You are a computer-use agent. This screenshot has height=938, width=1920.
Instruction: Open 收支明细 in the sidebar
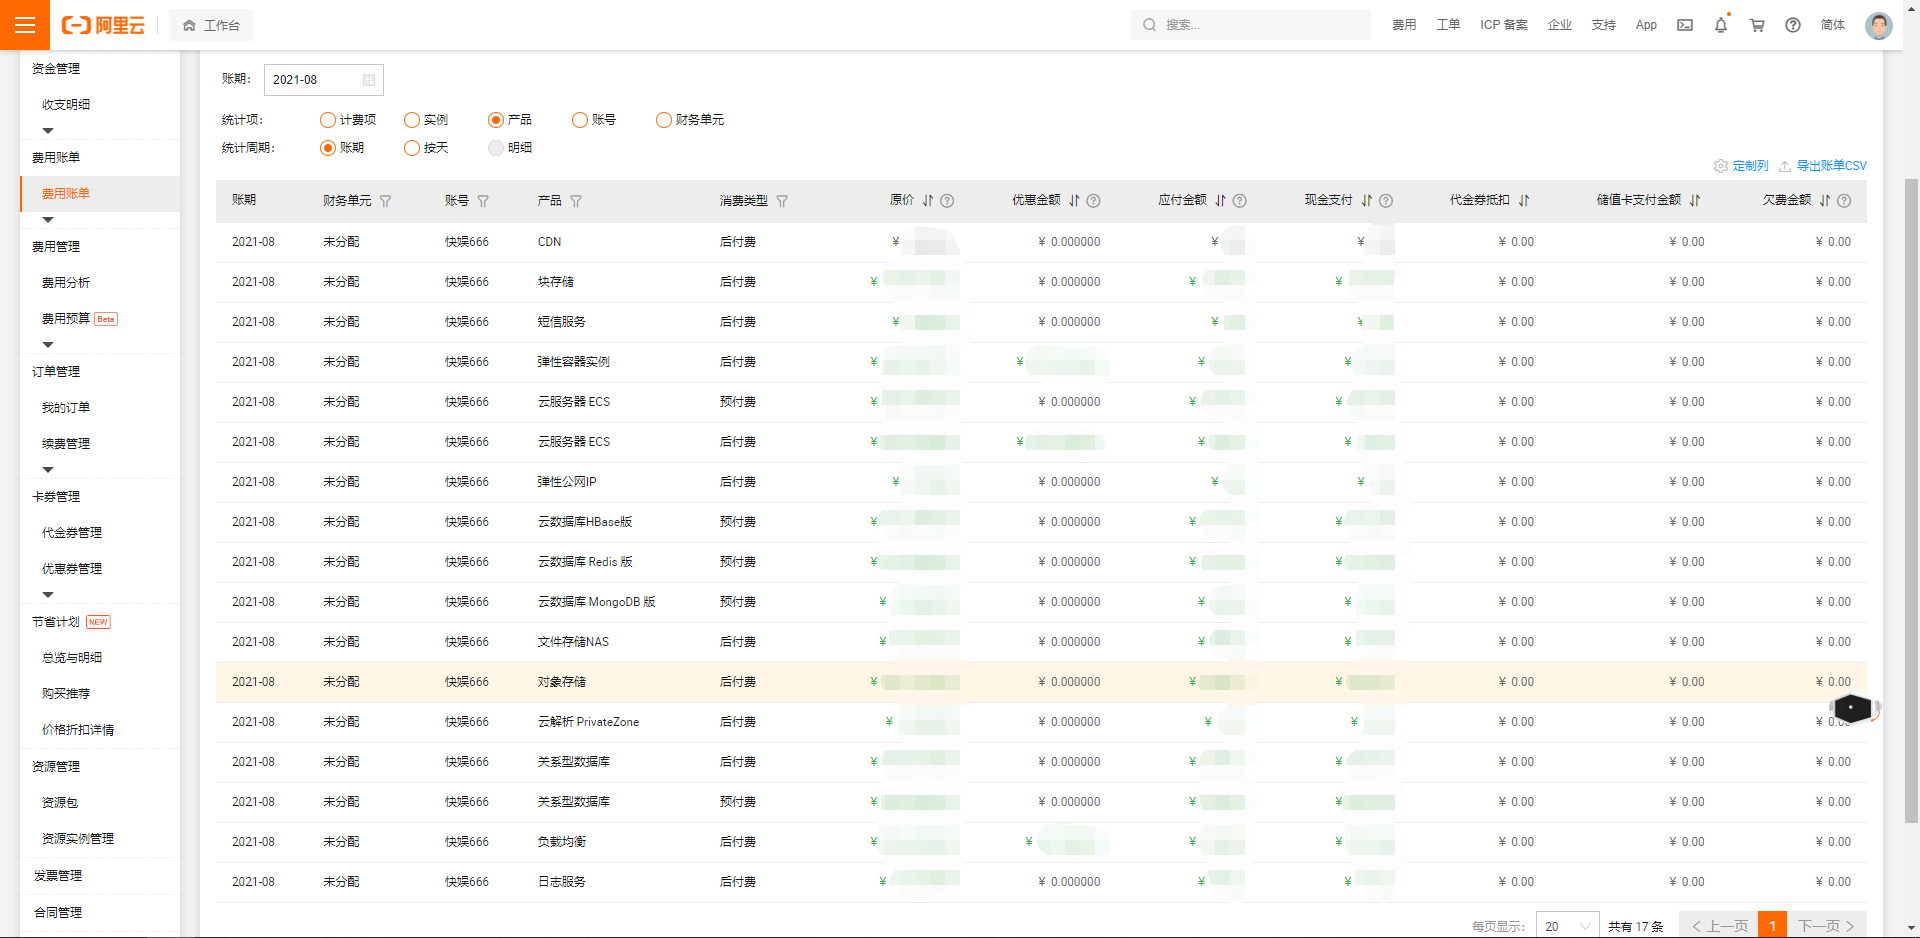coord(66,105)
